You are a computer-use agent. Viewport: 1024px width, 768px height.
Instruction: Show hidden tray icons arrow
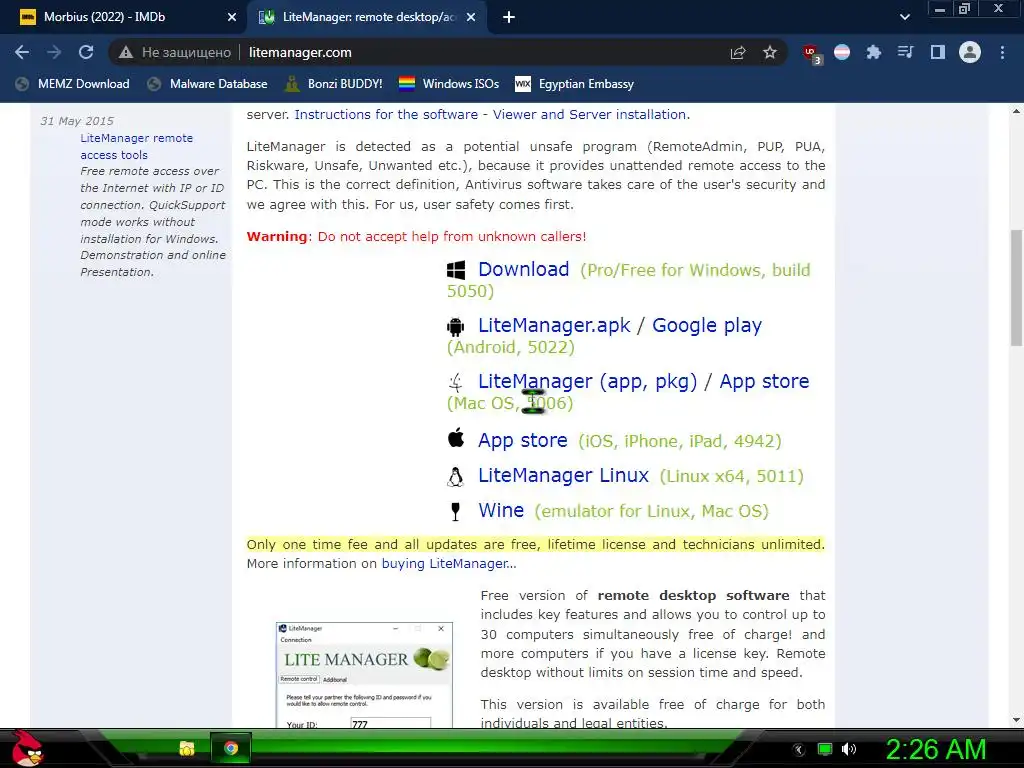point(799,750)
